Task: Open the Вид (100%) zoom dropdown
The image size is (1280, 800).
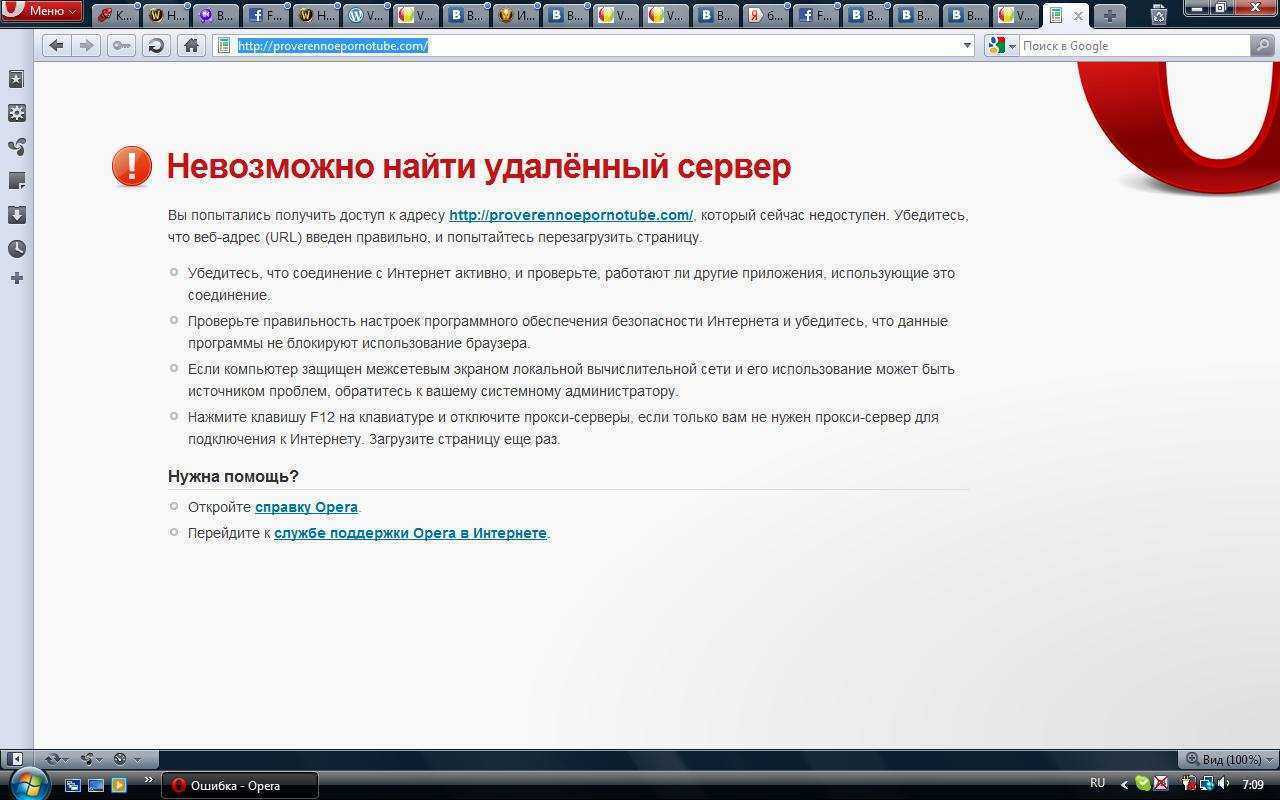Action: click(x=1227, y=759)
